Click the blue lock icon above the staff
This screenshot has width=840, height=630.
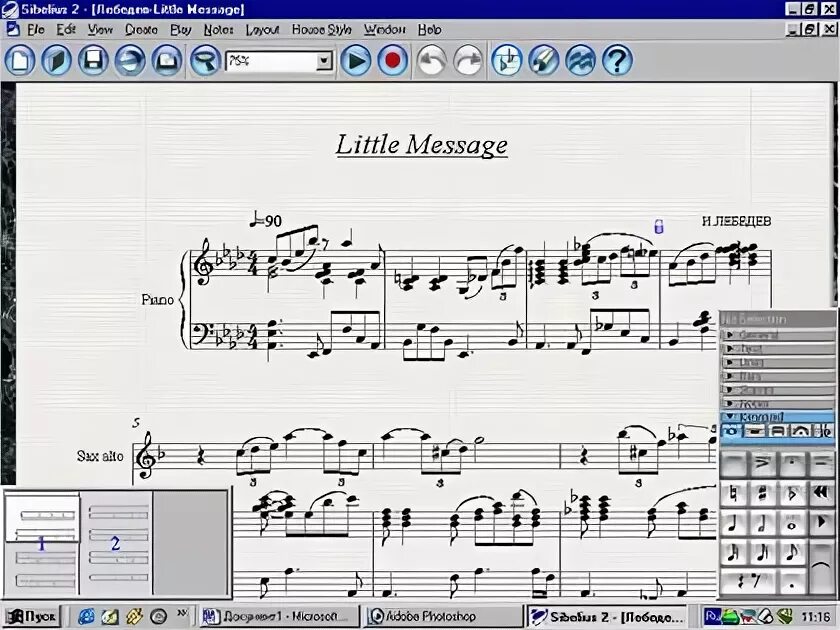(659, 226)
